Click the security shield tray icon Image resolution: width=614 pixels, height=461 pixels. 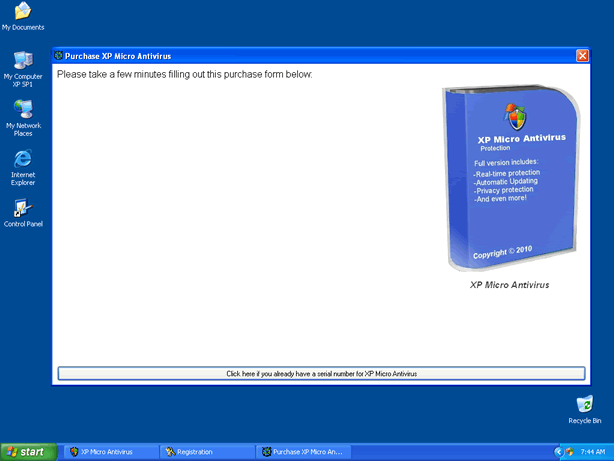click(x=569, y=452)
